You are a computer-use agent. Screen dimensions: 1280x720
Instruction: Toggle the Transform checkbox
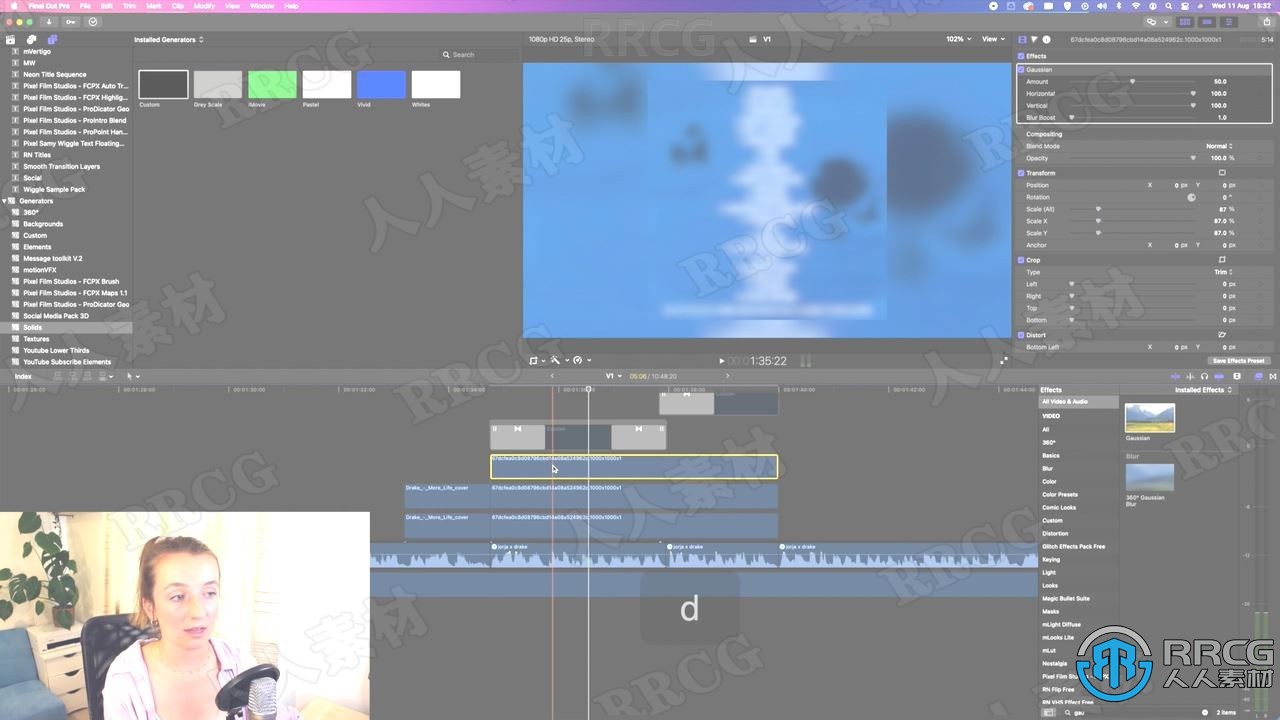pyautogui.click(x=1021, y=173)
